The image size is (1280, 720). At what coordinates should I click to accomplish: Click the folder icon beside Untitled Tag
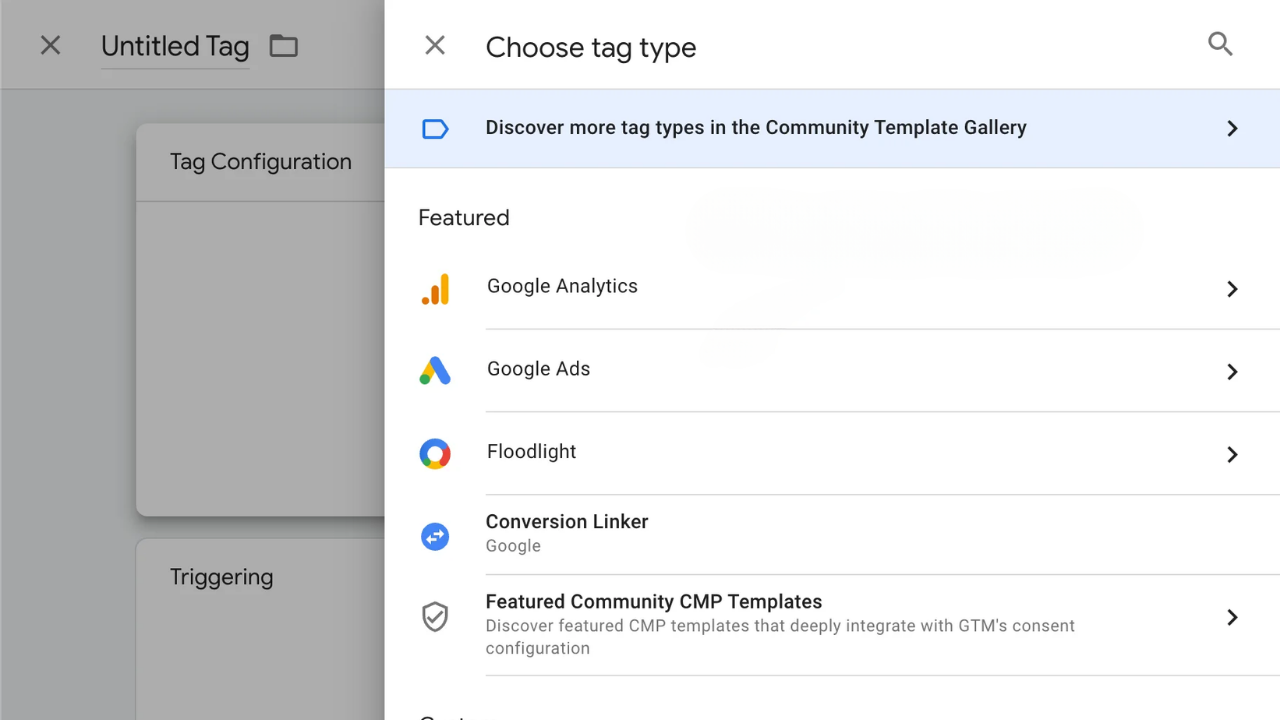284,46
